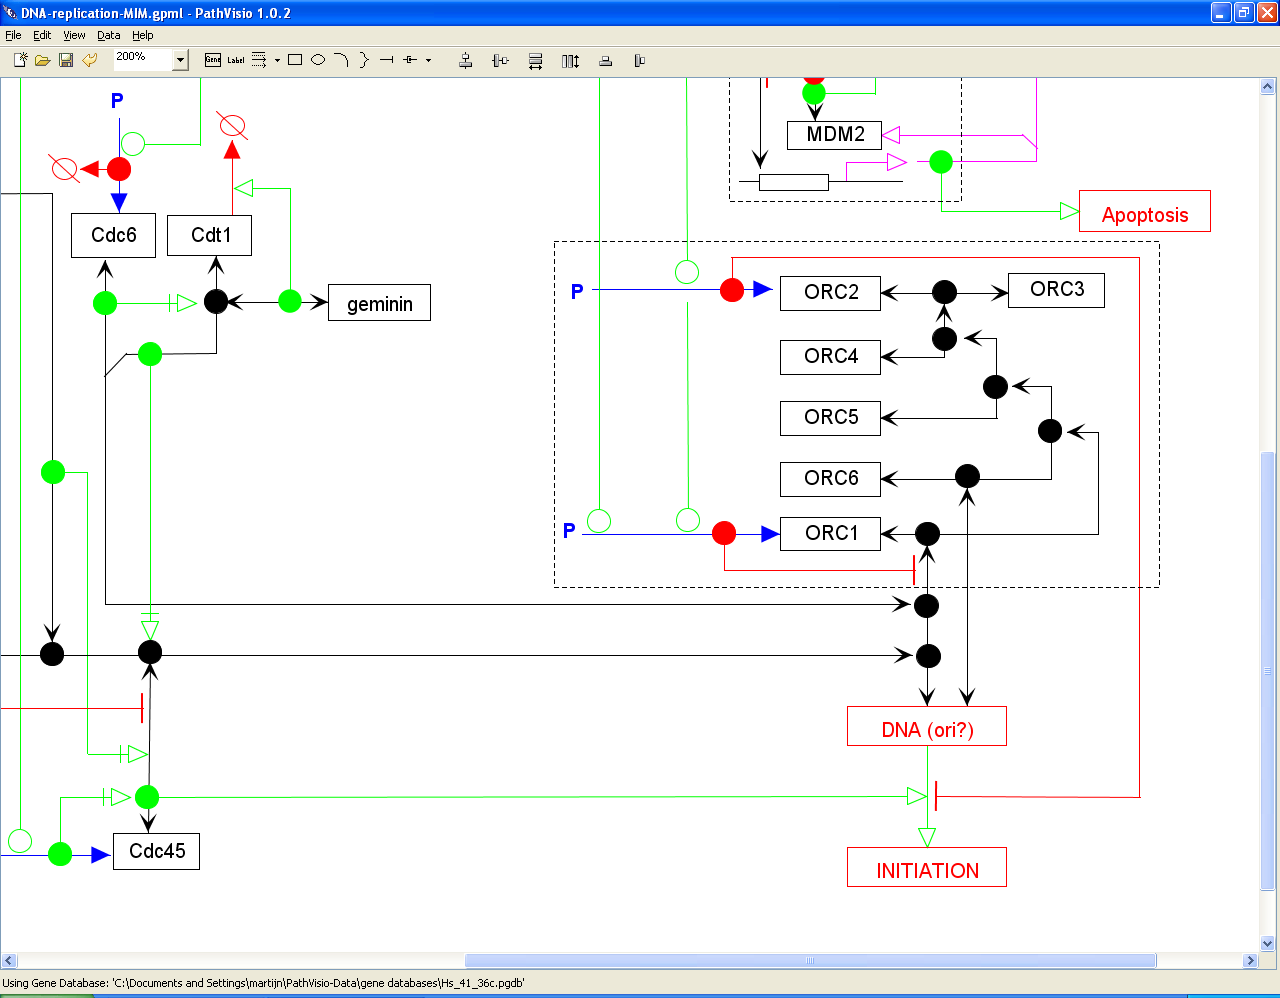Open the View menu
Image resolution: width=1280 pixels, height=998 pixels.
point(74,35)
